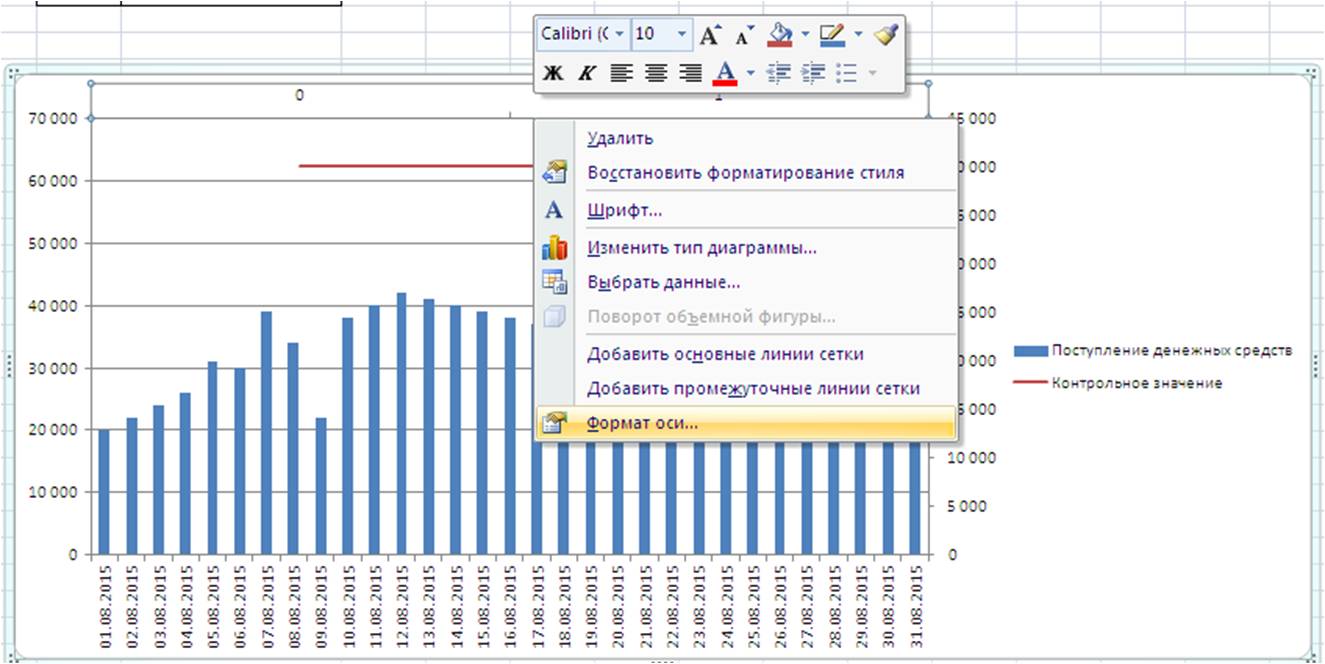1325x664 pixels.
Task: Align text to the right
Action: click(690, 73)
